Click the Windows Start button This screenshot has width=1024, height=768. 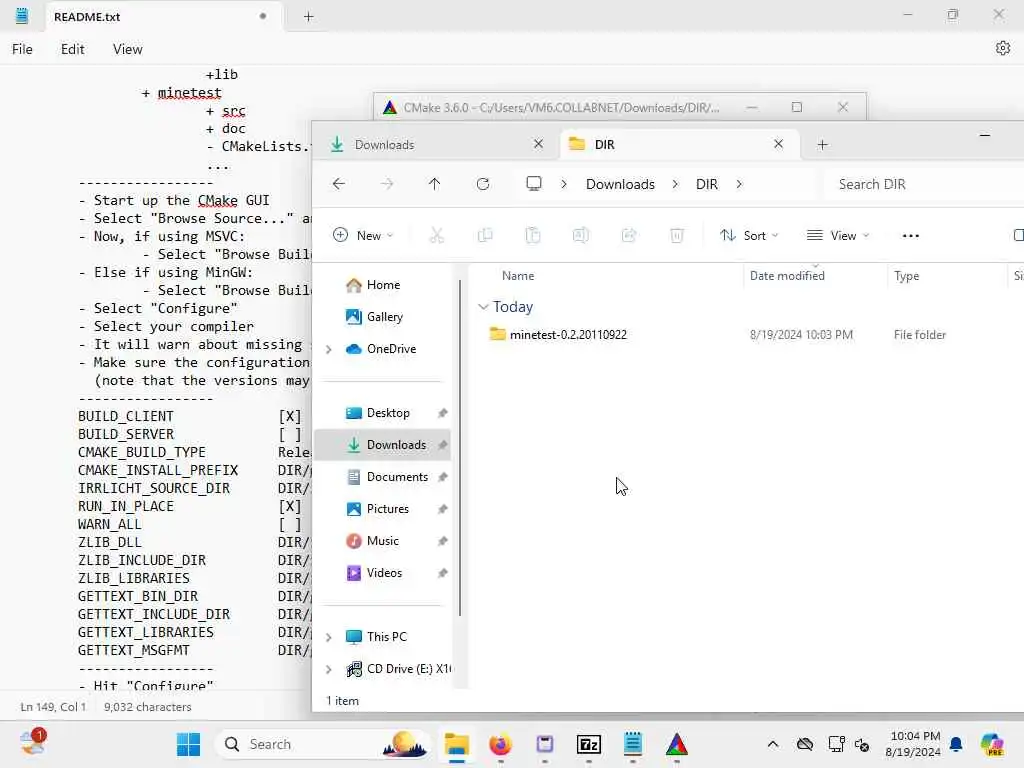tap(189, 744)
